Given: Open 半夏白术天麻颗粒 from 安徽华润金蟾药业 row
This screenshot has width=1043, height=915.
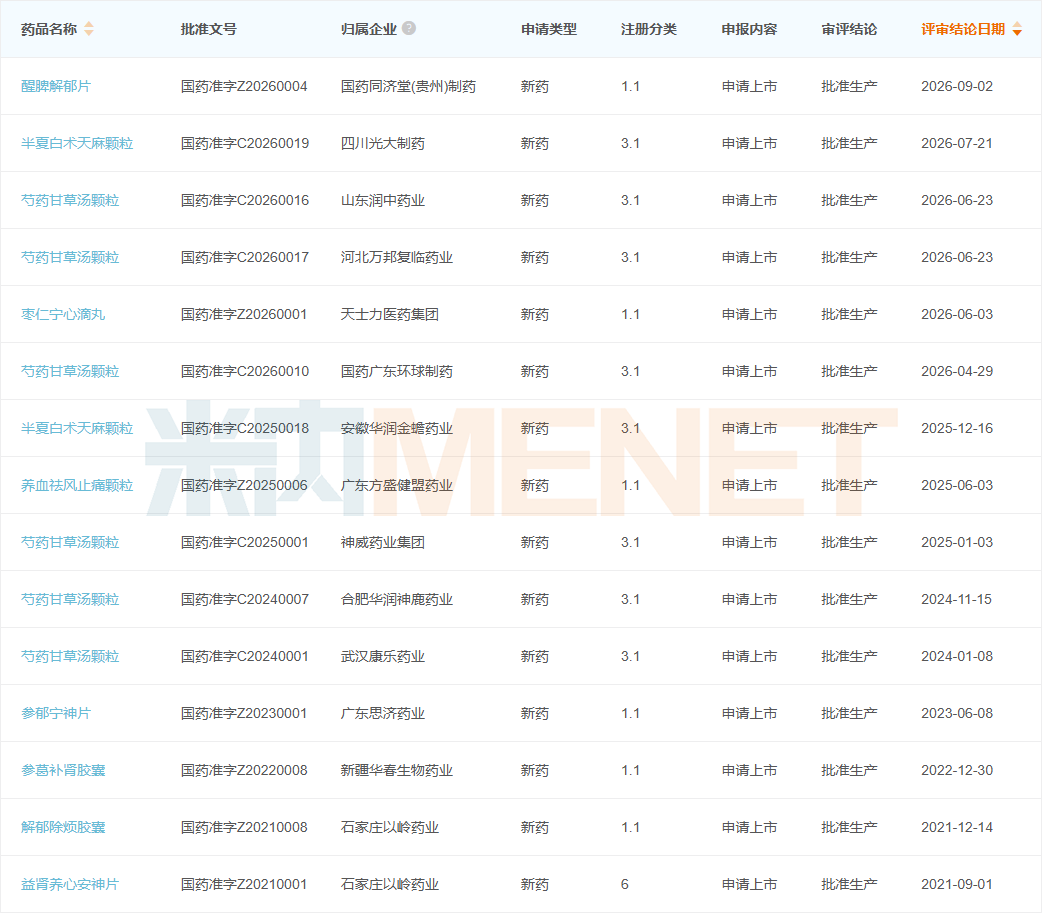Looking at the screenshot, I should coord(77,429).
